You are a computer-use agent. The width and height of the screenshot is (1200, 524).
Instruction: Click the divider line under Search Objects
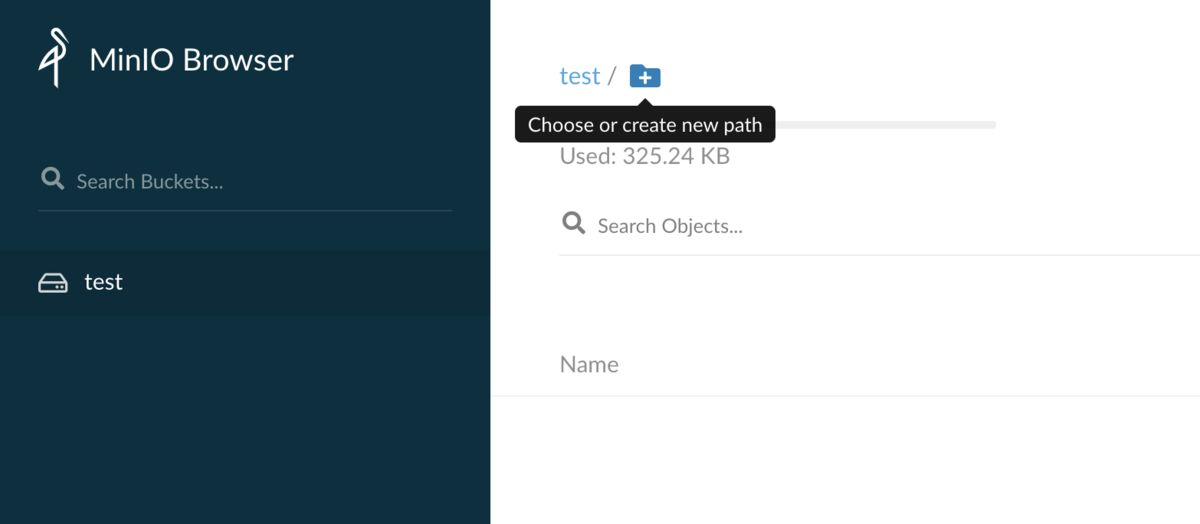tap(880, 255)
